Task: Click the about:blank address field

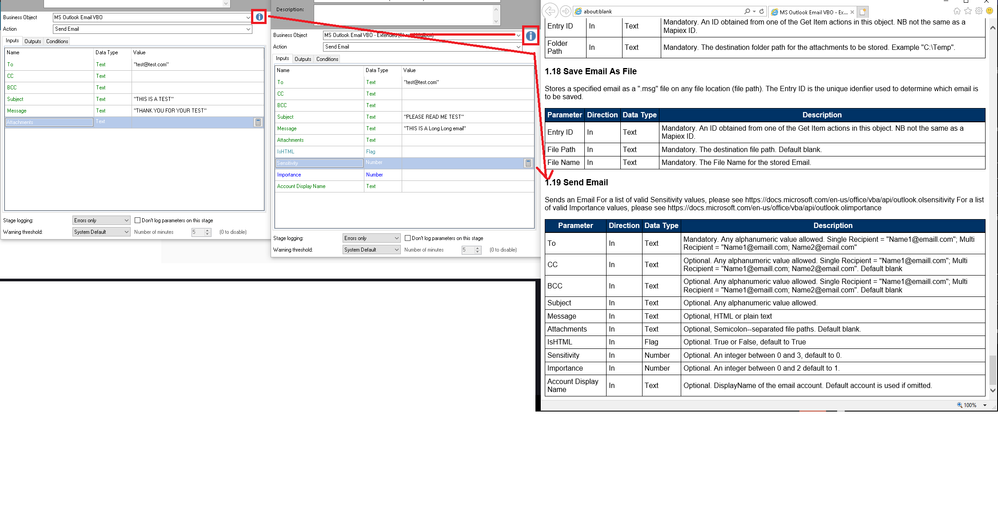Action: (659, 11)
